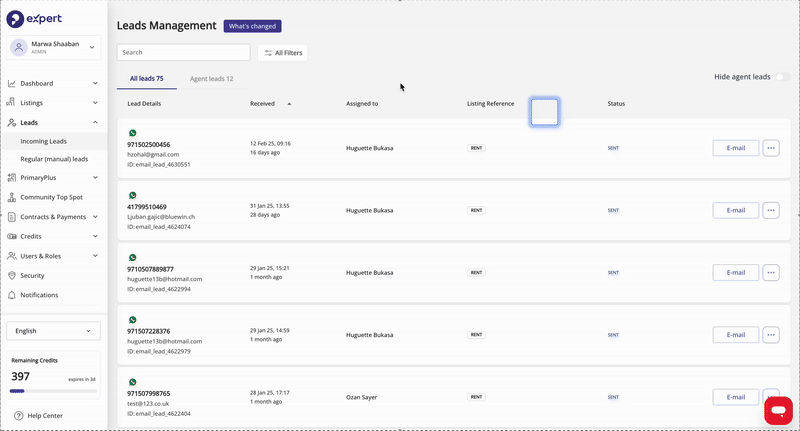
Task: Click the 397 remaining credits value
Action: pos(20,376)
